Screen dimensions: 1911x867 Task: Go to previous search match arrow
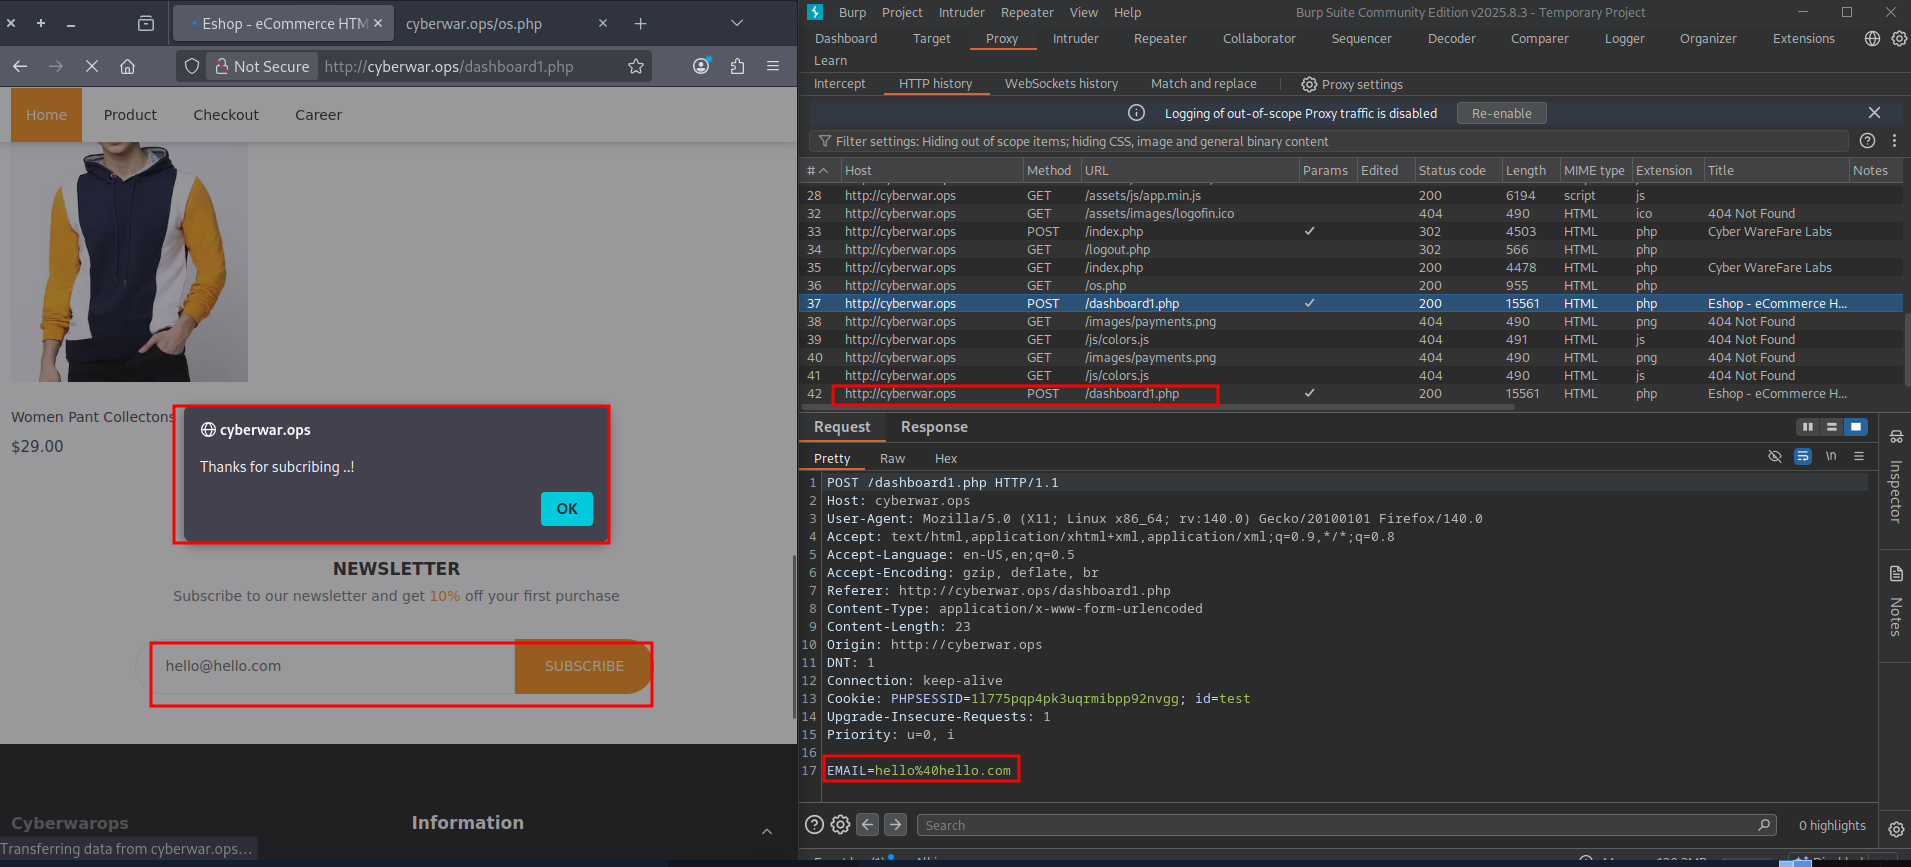868,825
